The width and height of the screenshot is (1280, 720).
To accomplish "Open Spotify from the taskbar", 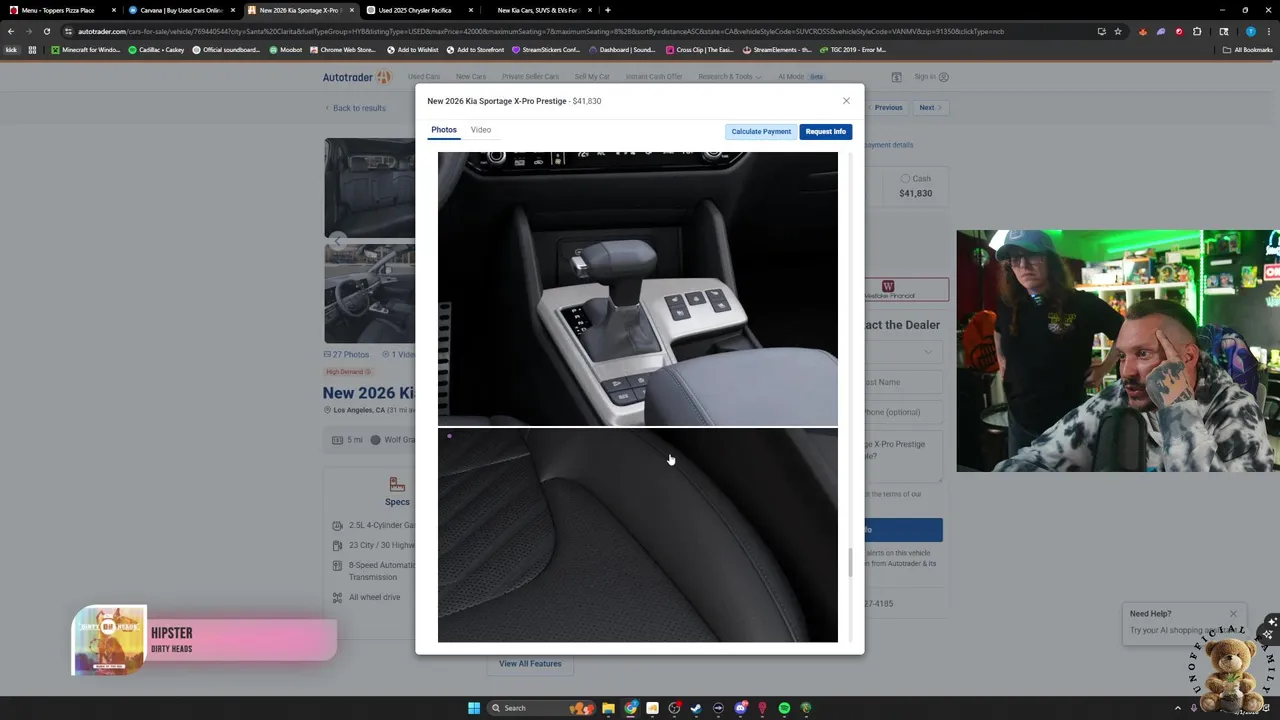I will [784, 708].
